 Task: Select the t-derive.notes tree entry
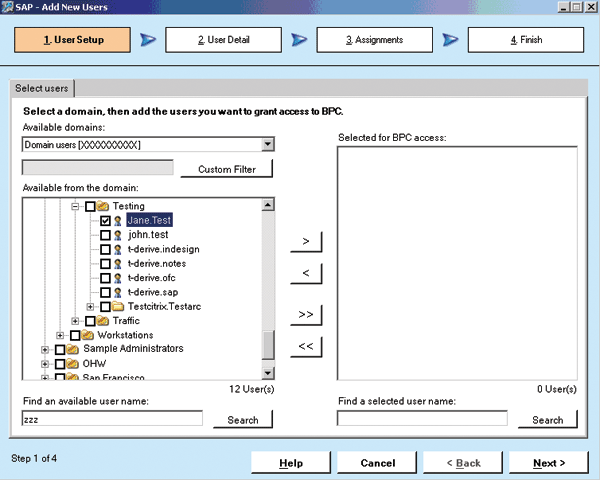point(157,264)
